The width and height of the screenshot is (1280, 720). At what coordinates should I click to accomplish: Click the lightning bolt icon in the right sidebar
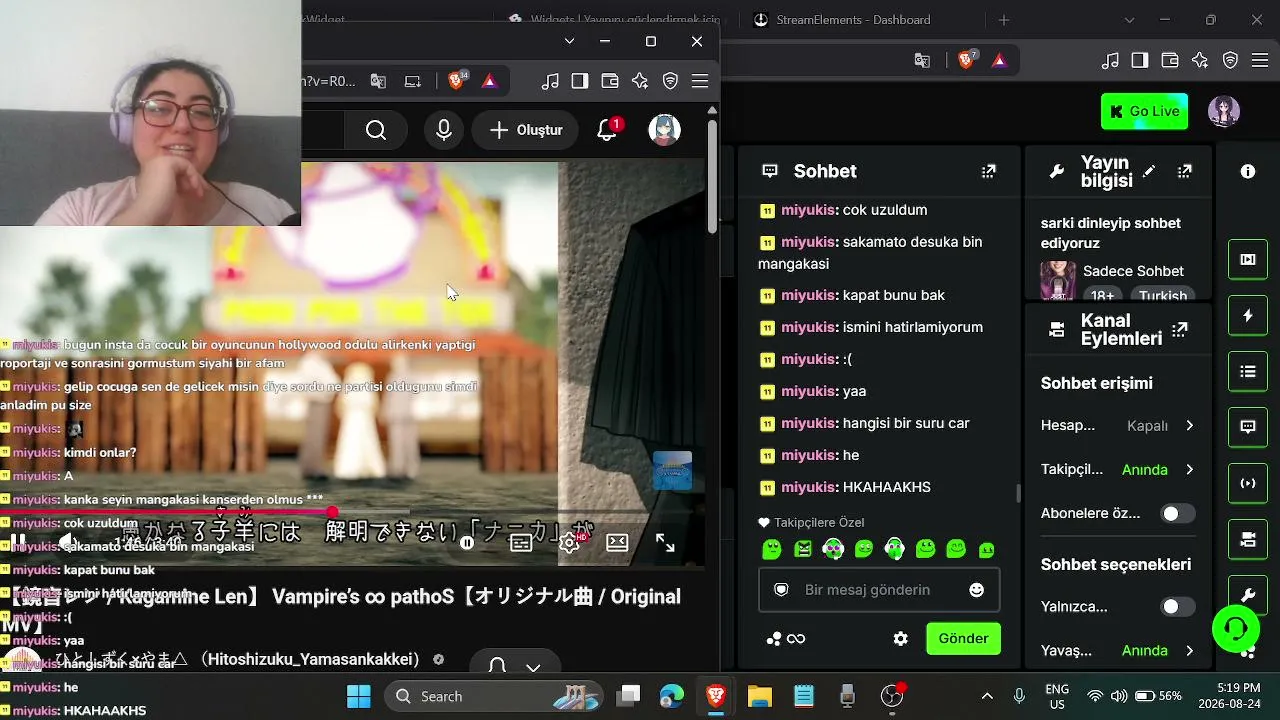click(x=1248, y=316)
